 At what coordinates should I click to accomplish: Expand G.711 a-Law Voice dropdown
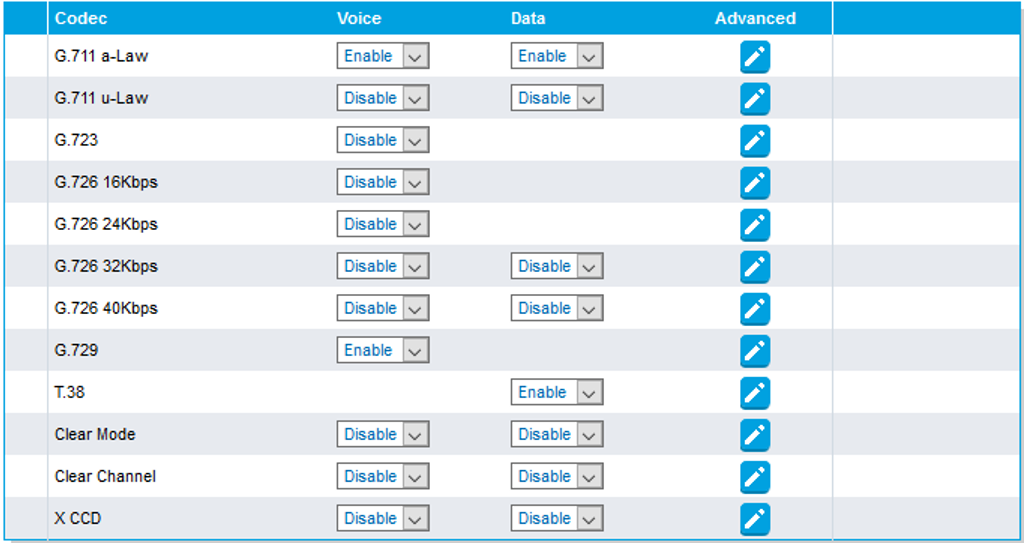point(383,57)
